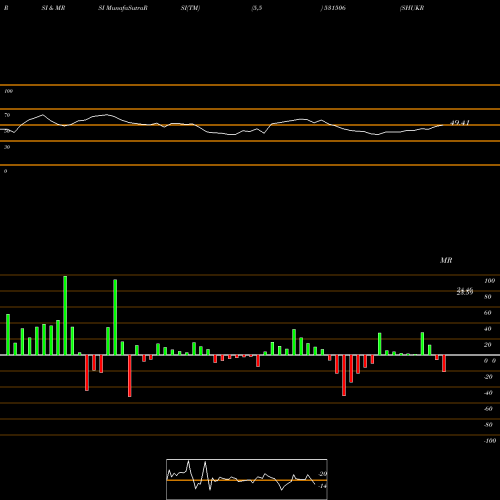Open the mini MR line chart thumbnail
Viewport: 500px width, 500px height.
point(247,479)
